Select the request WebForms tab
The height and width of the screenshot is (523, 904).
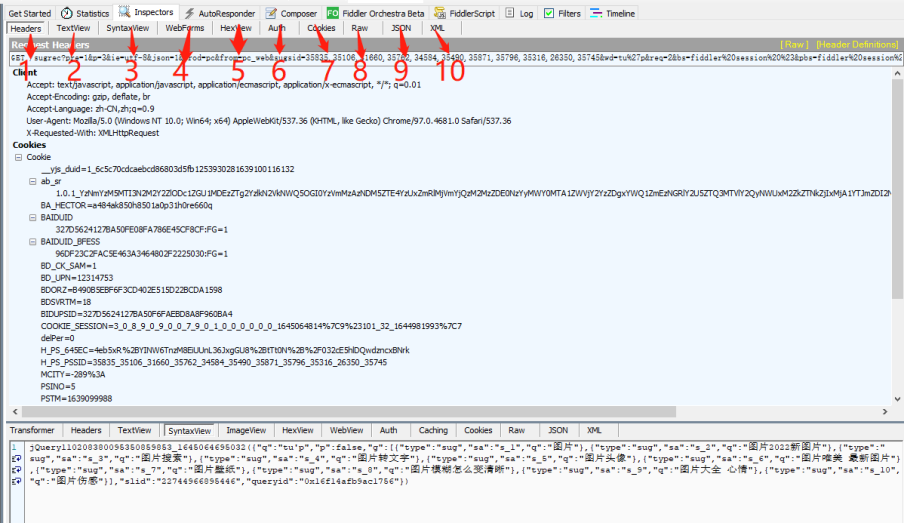pyautogui.click(x=184, y=28)
